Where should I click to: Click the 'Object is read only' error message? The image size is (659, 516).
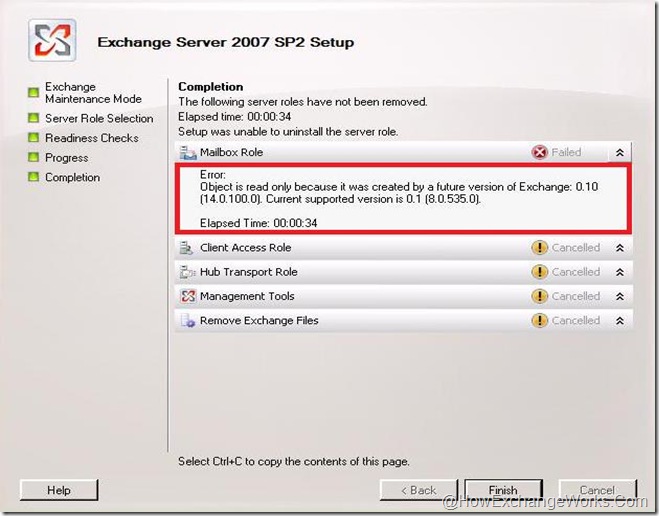399,192
